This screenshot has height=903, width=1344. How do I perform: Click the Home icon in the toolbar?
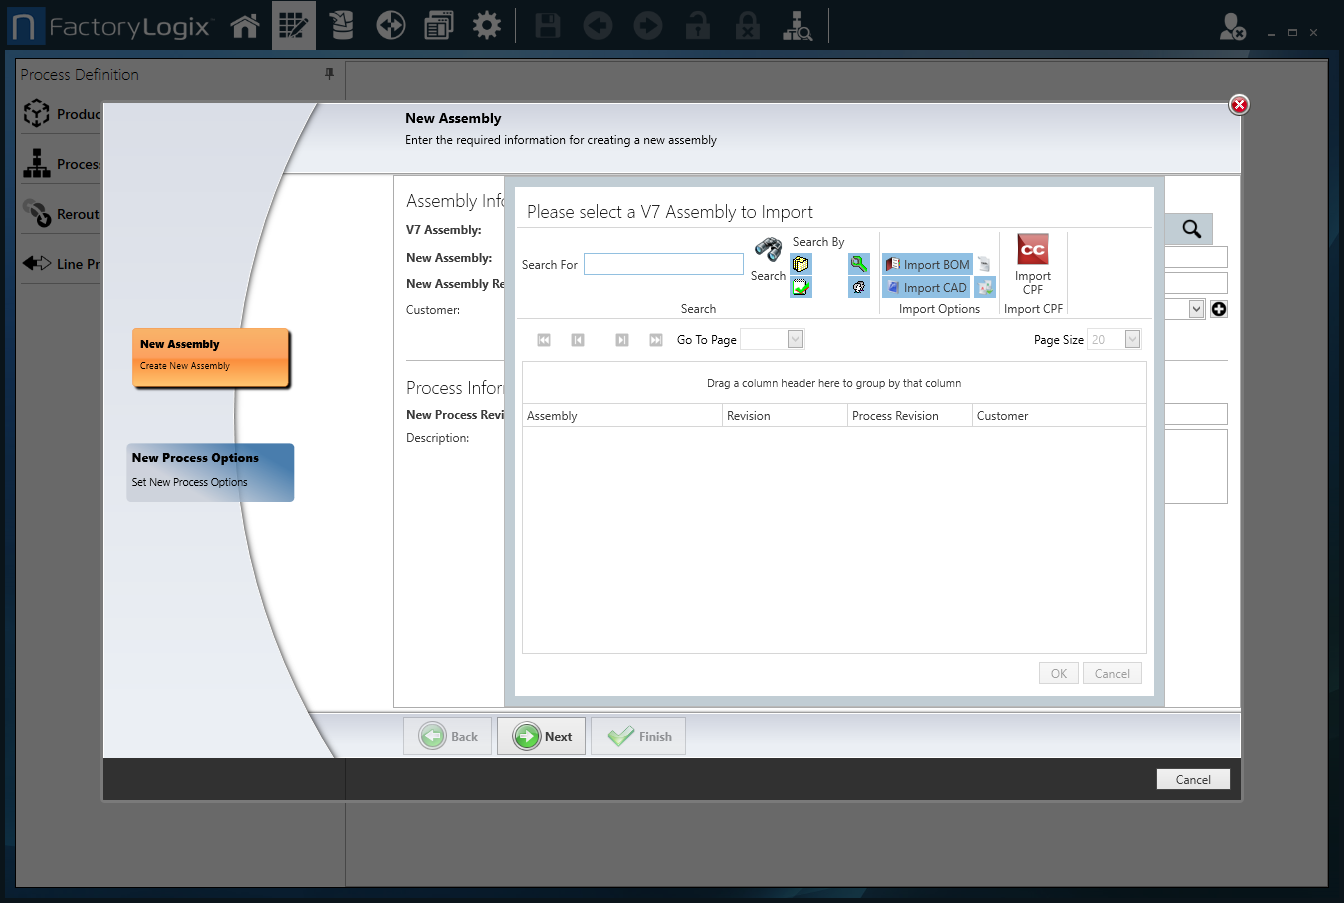click(245, 25)
